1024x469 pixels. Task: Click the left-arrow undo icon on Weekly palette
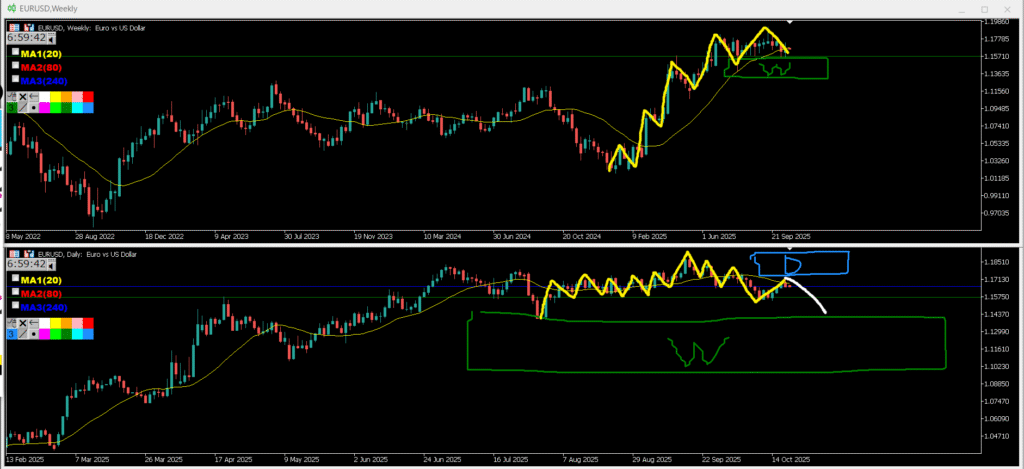click(34, 96)
